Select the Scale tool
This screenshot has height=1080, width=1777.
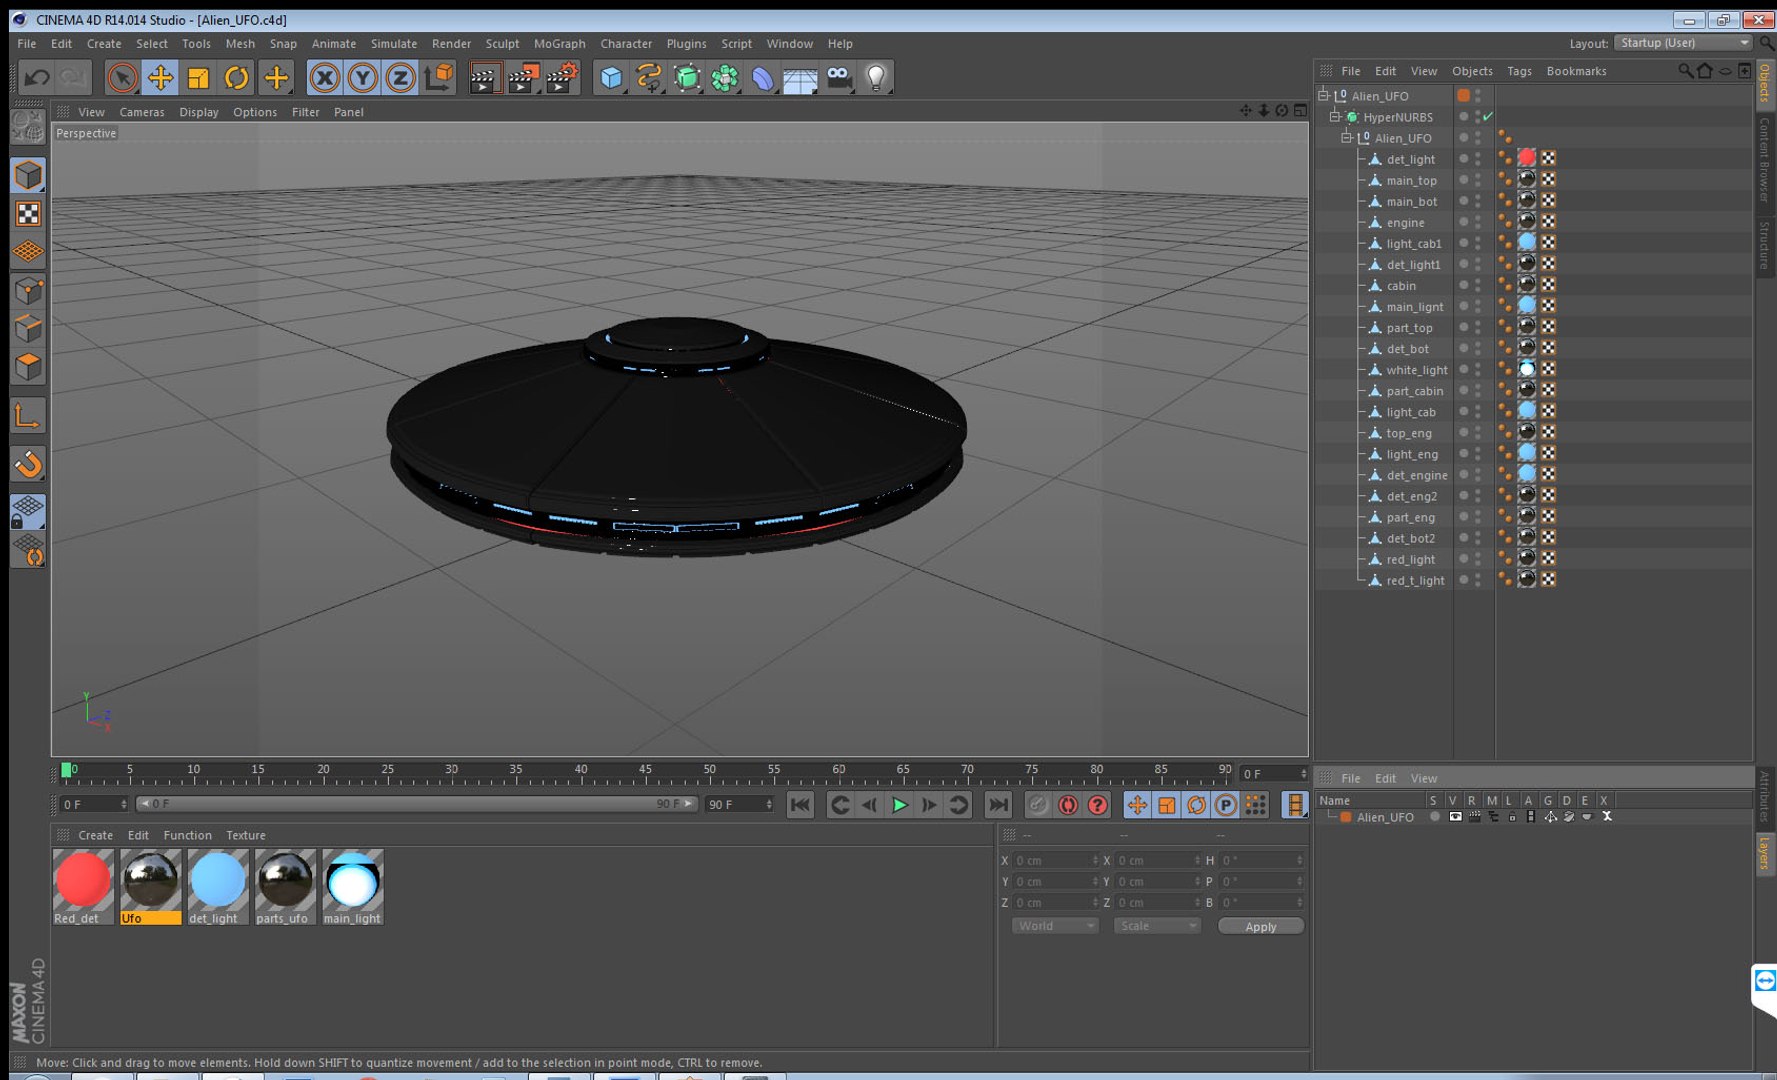tap(198, 77)
